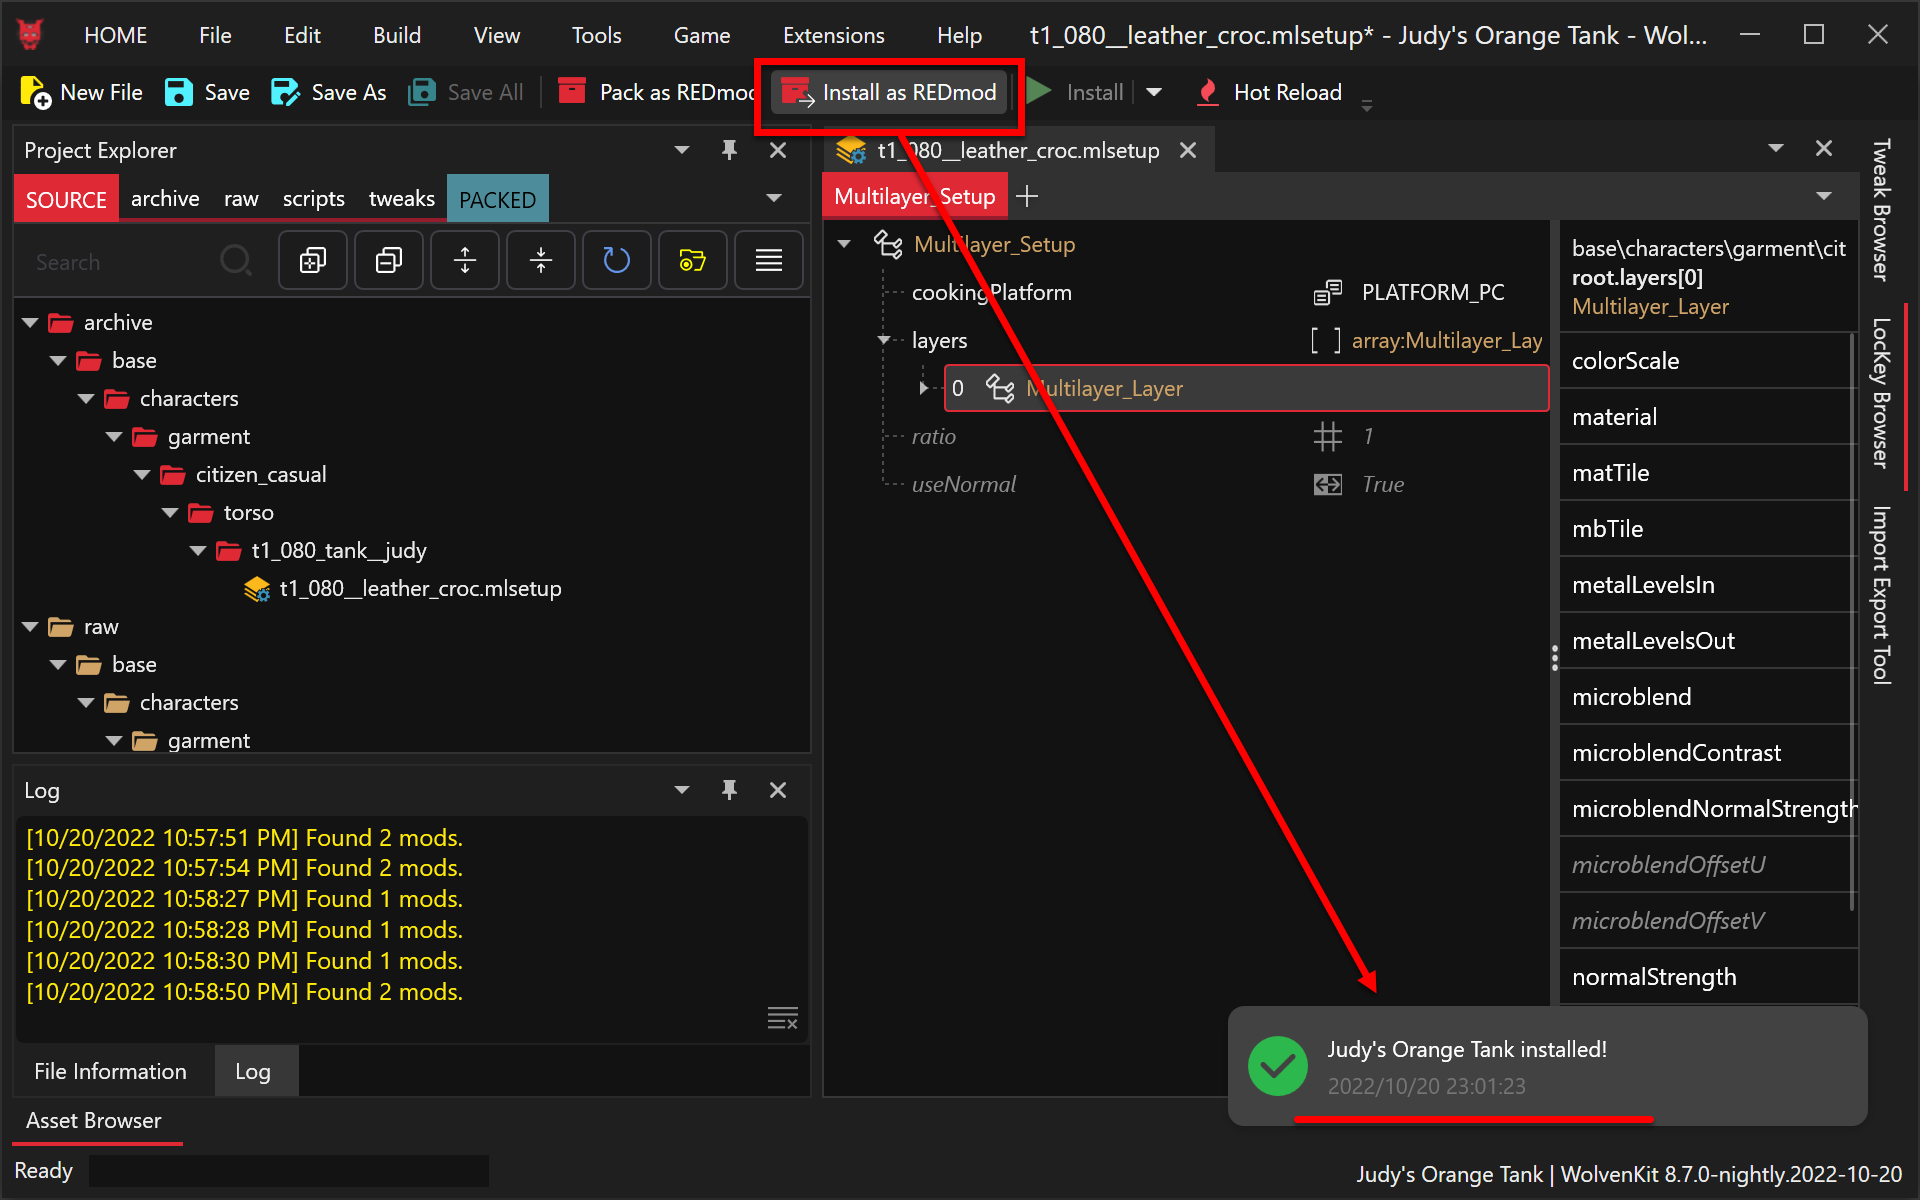
Task: Pin the Project Explorer panel
Action: [x=730, y=150]
